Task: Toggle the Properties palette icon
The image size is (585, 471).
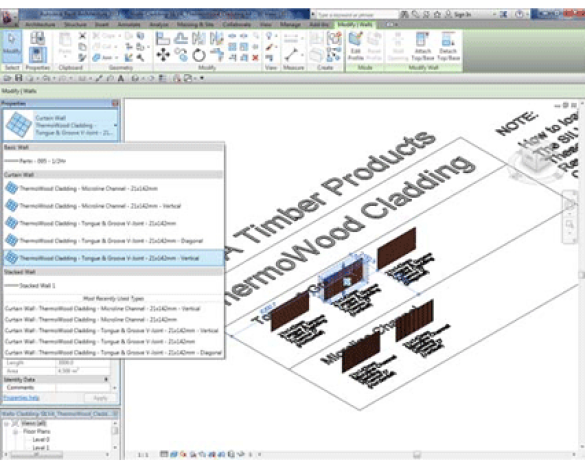Action: click(x=37, y=54)
